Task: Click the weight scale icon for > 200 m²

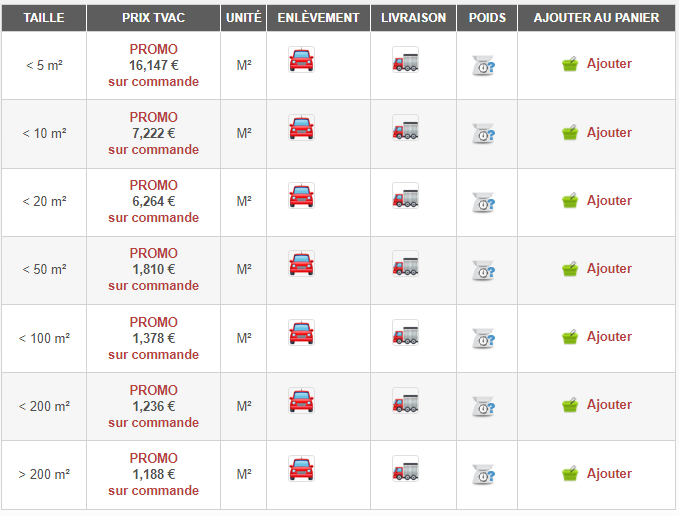Action: coord(484,476)
